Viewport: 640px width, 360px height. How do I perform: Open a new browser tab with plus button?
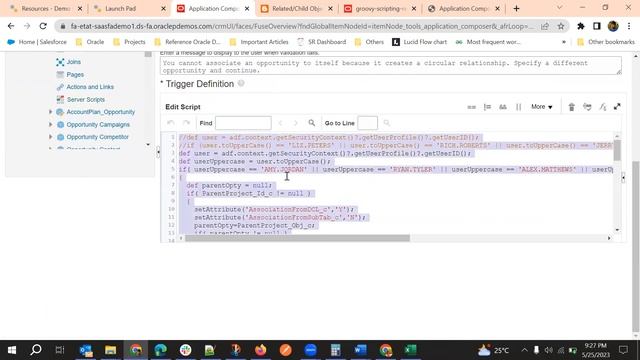pyautogui.click(x=516, y=9)
